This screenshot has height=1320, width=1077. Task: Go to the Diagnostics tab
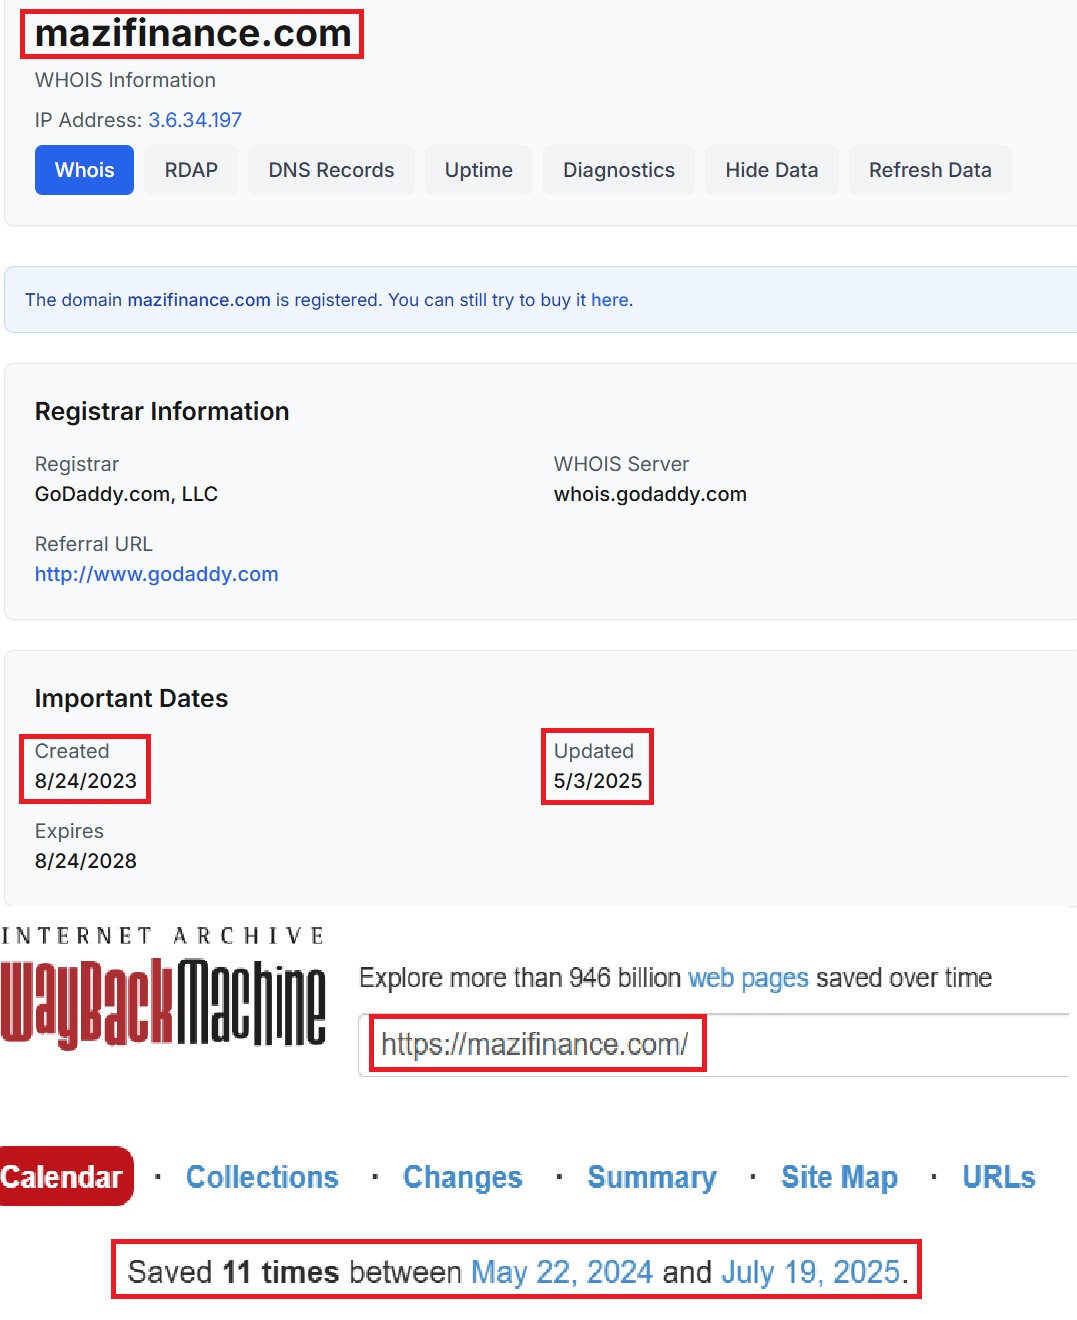pos(618,170)
